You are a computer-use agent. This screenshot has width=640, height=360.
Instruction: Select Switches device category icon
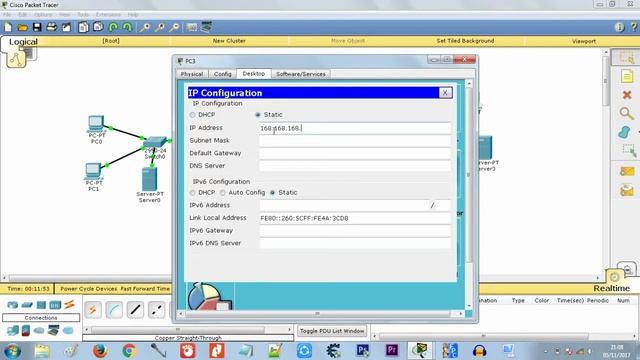point(27,305)
